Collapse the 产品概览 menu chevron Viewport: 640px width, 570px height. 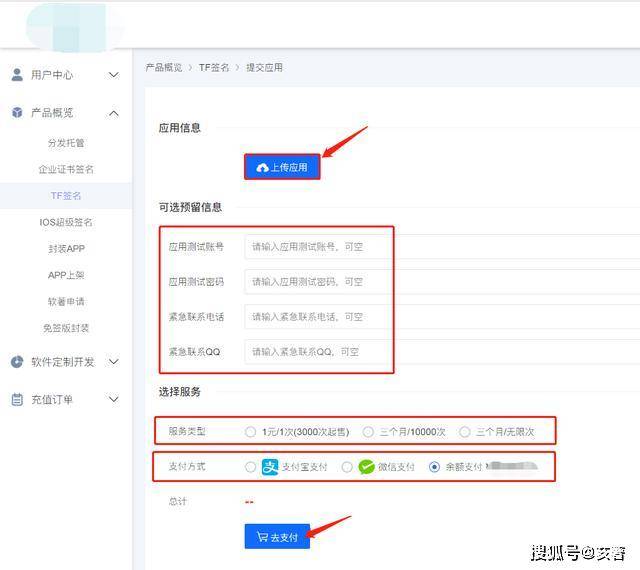(x=114, y=113)
